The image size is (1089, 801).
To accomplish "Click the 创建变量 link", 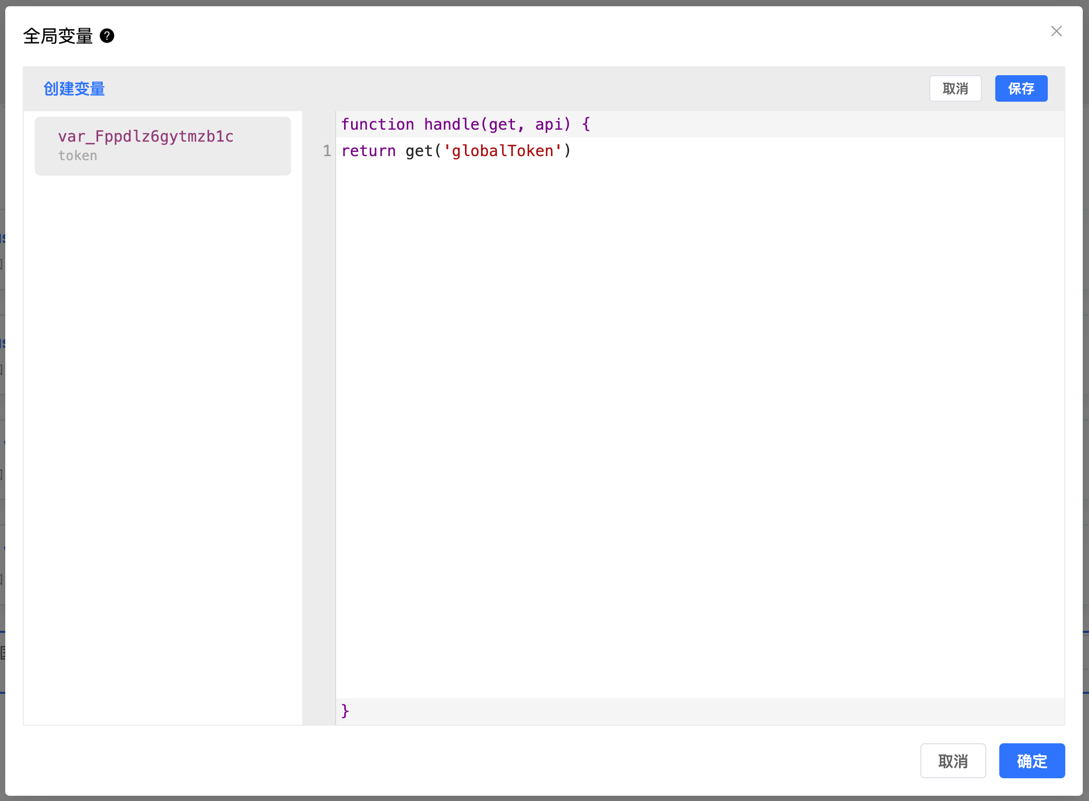I will coord(74,89).
